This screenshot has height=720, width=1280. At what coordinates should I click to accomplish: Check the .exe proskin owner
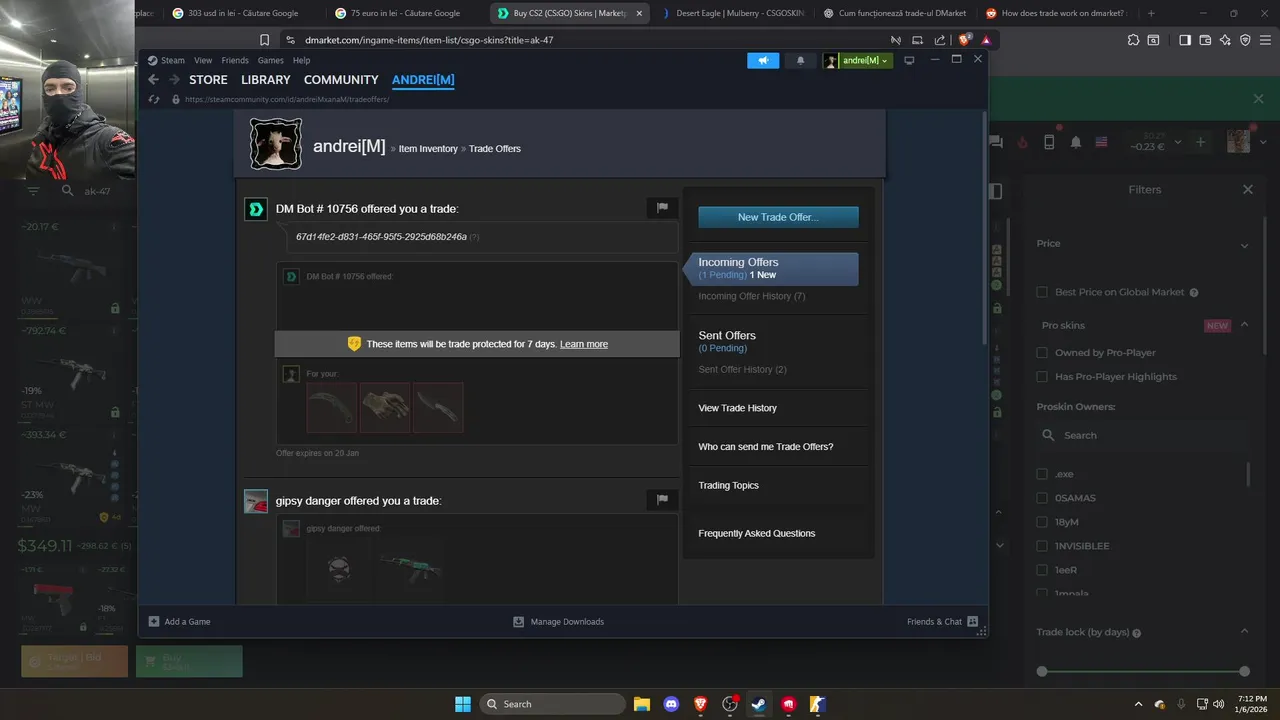(1042, 474)
